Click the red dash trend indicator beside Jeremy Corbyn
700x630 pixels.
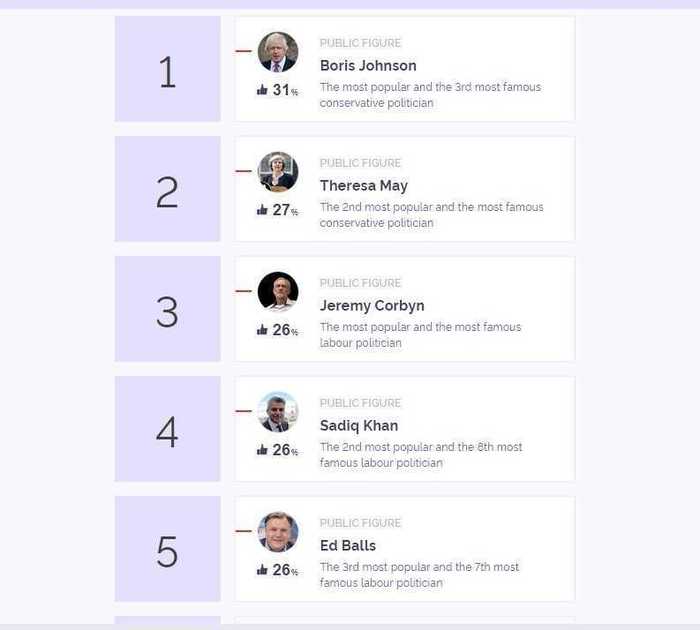(243, 291)
